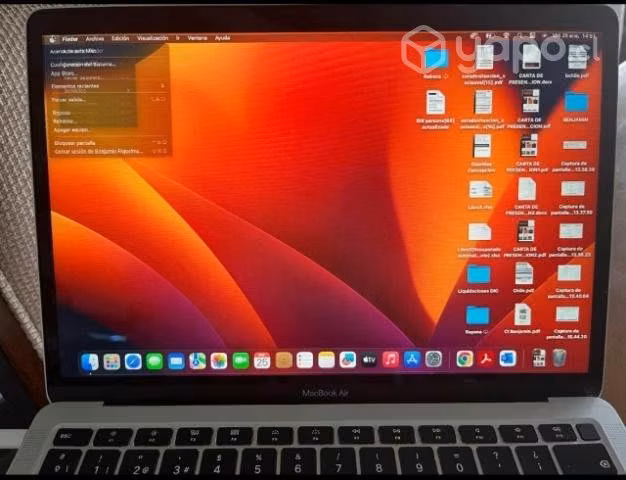Image resolution: width=626 pixels, height=480 pixels.
Task: Click the Apple logo in menu bar
Action: pos(52,39)
